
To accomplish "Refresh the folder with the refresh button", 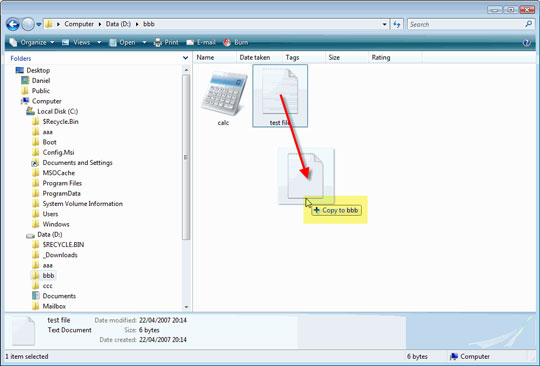I will coord(397,24).
